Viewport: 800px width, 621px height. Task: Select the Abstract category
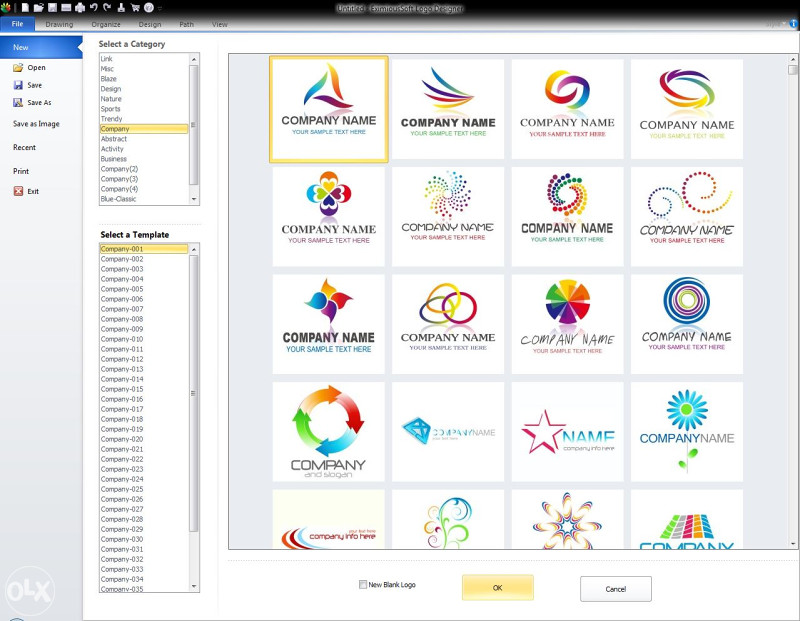tap(144, 139)
